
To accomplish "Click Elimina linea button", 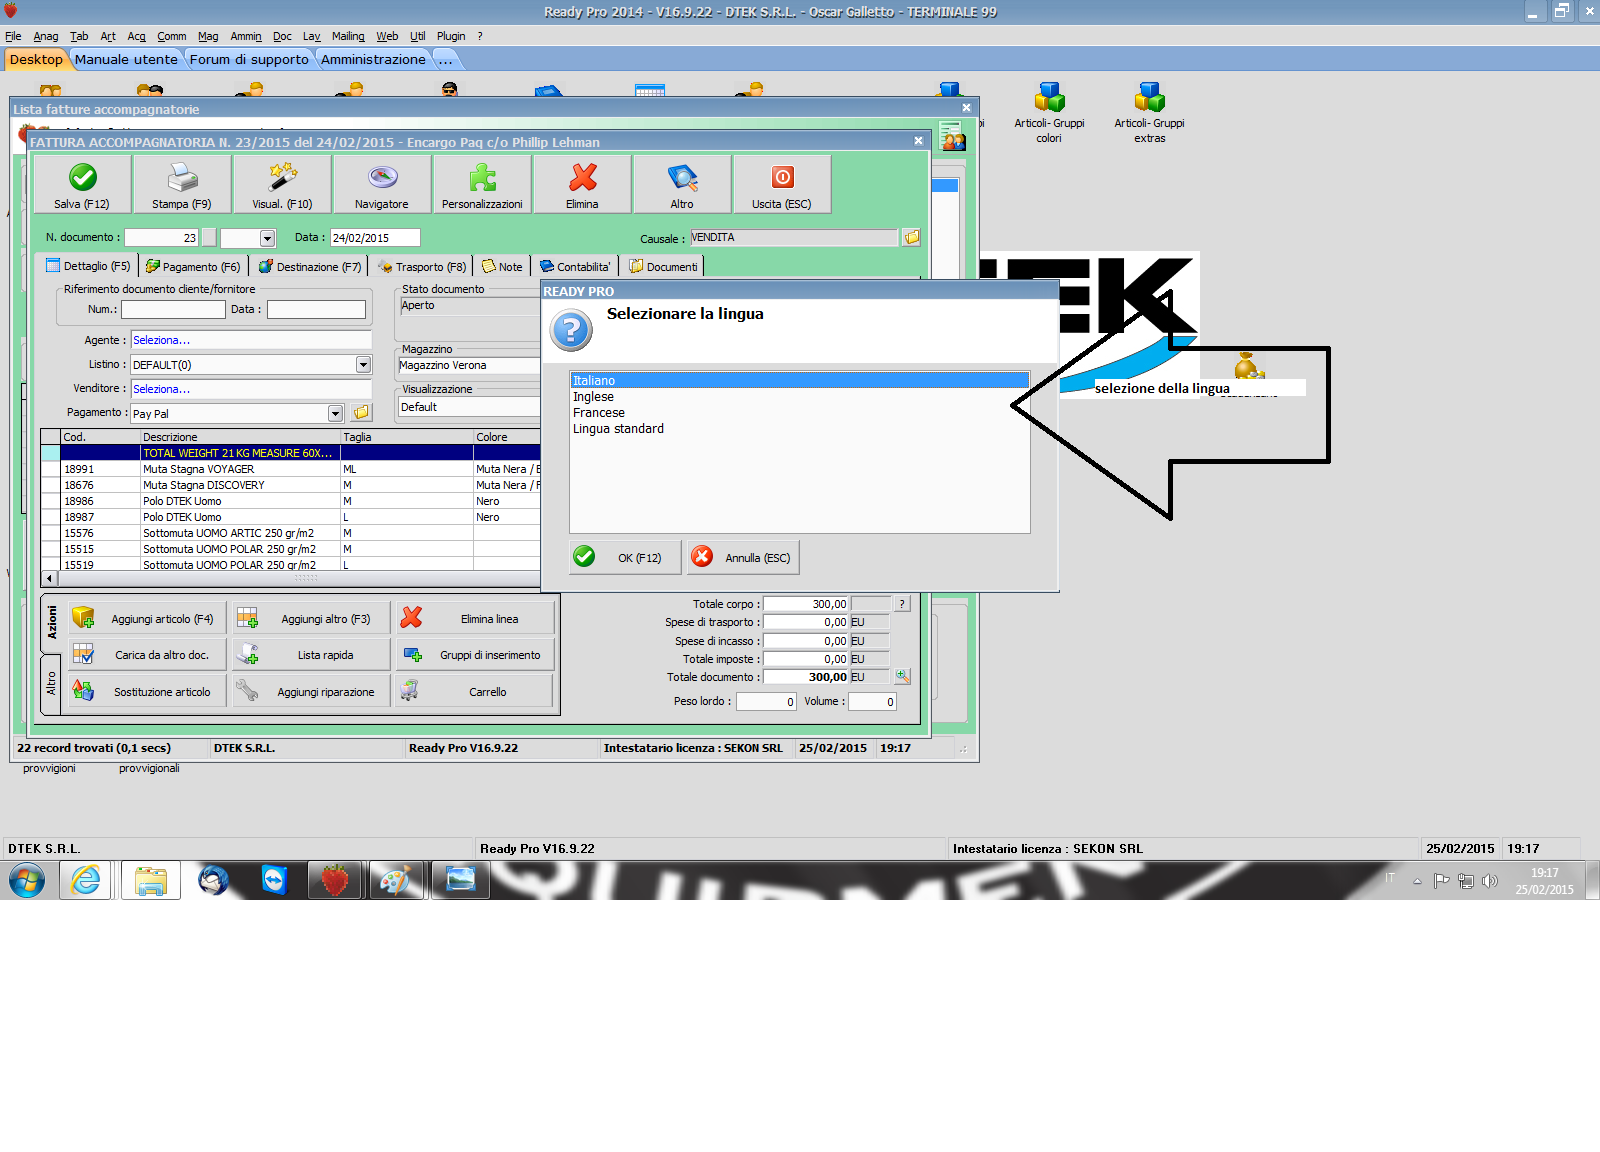I will click(475, 619).
